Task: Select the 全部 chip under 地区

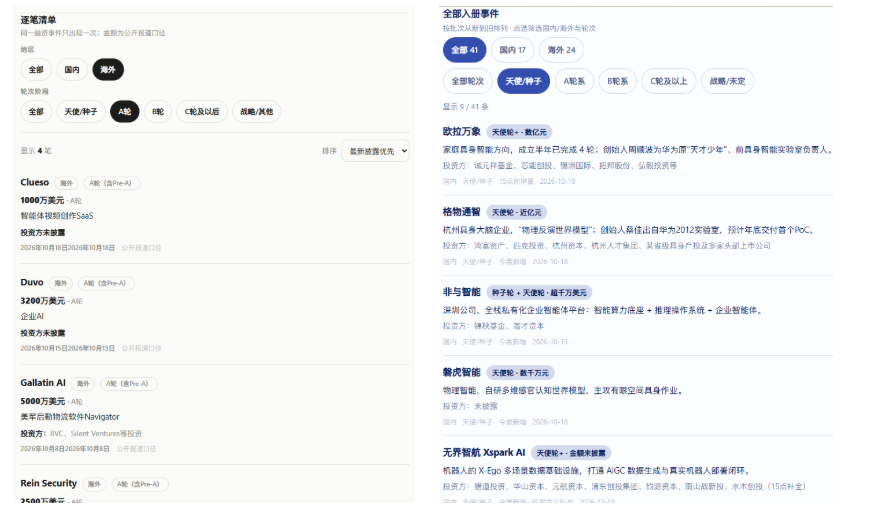Action: (36, 70)
